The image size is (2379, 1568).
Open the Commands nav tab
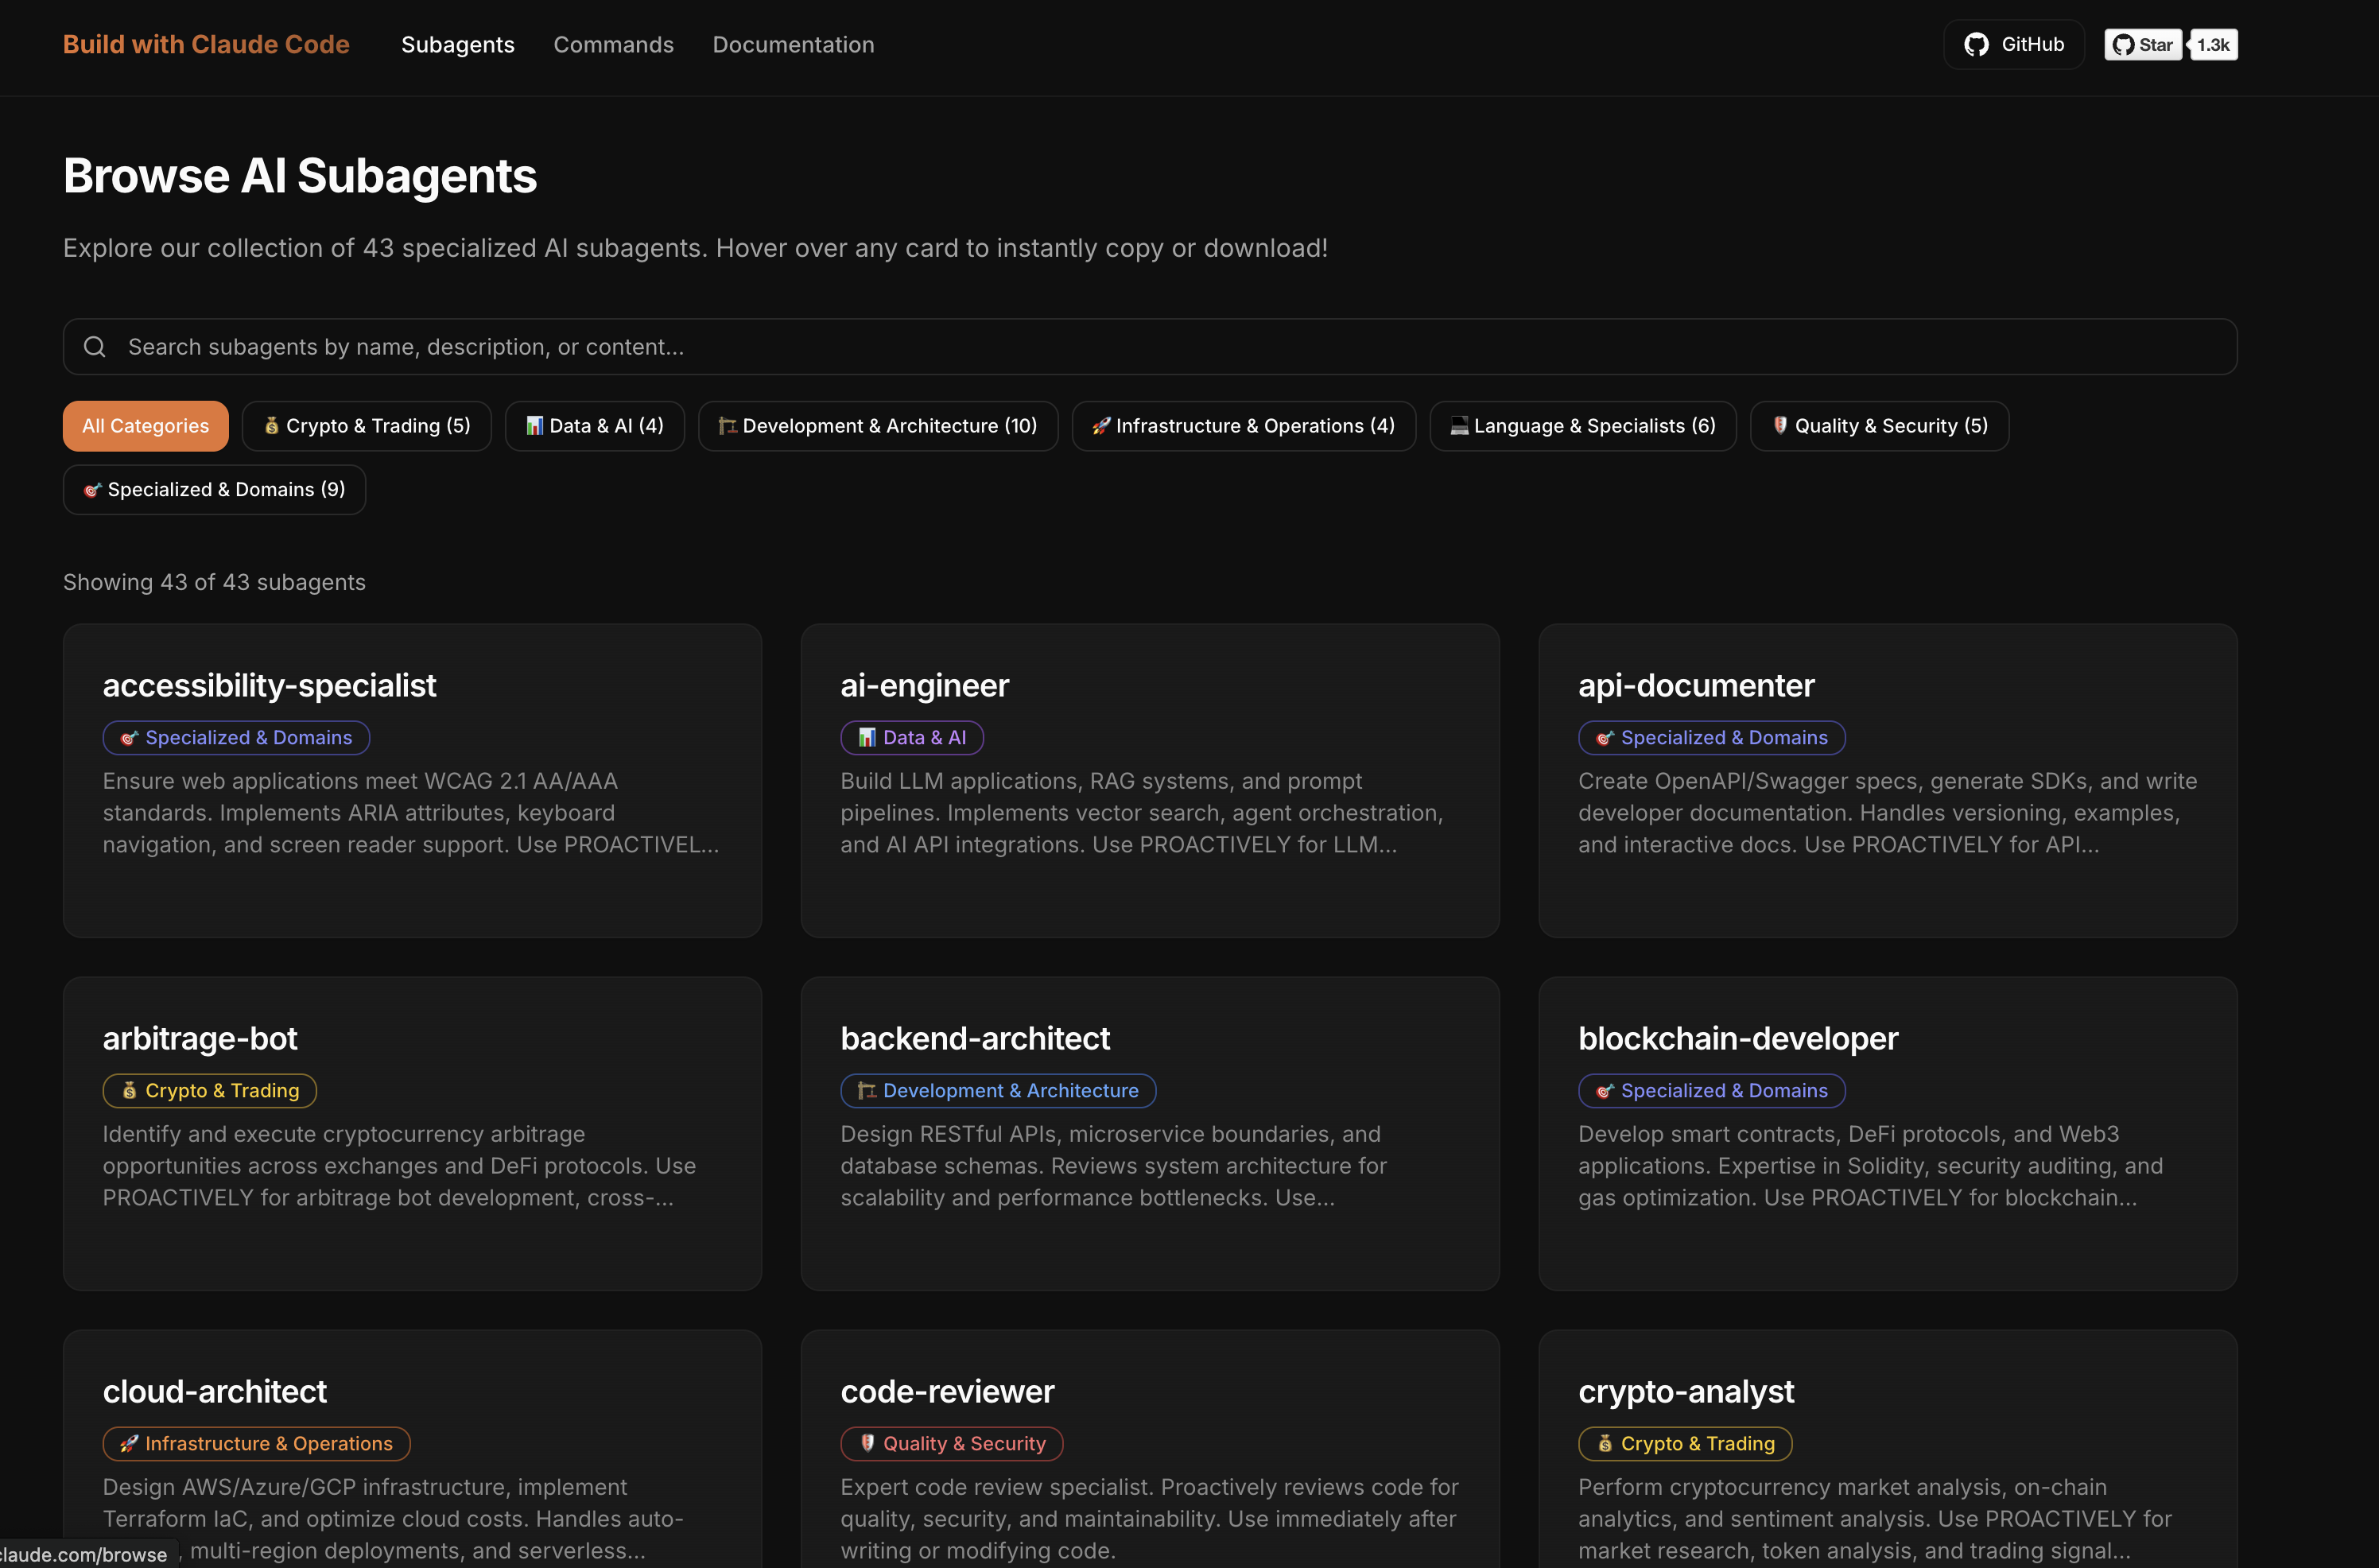[613, 45]
